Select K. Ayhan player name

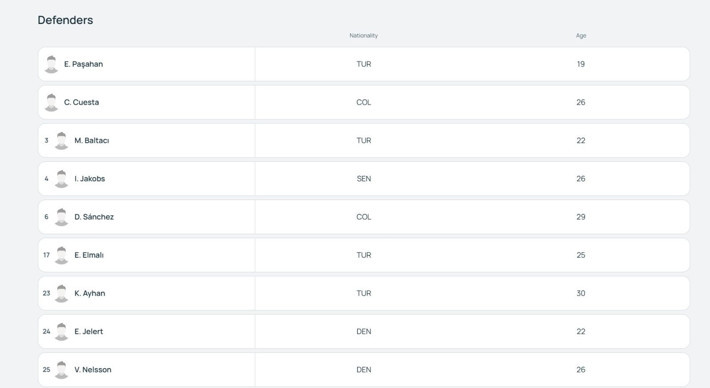tap(90, 293)
